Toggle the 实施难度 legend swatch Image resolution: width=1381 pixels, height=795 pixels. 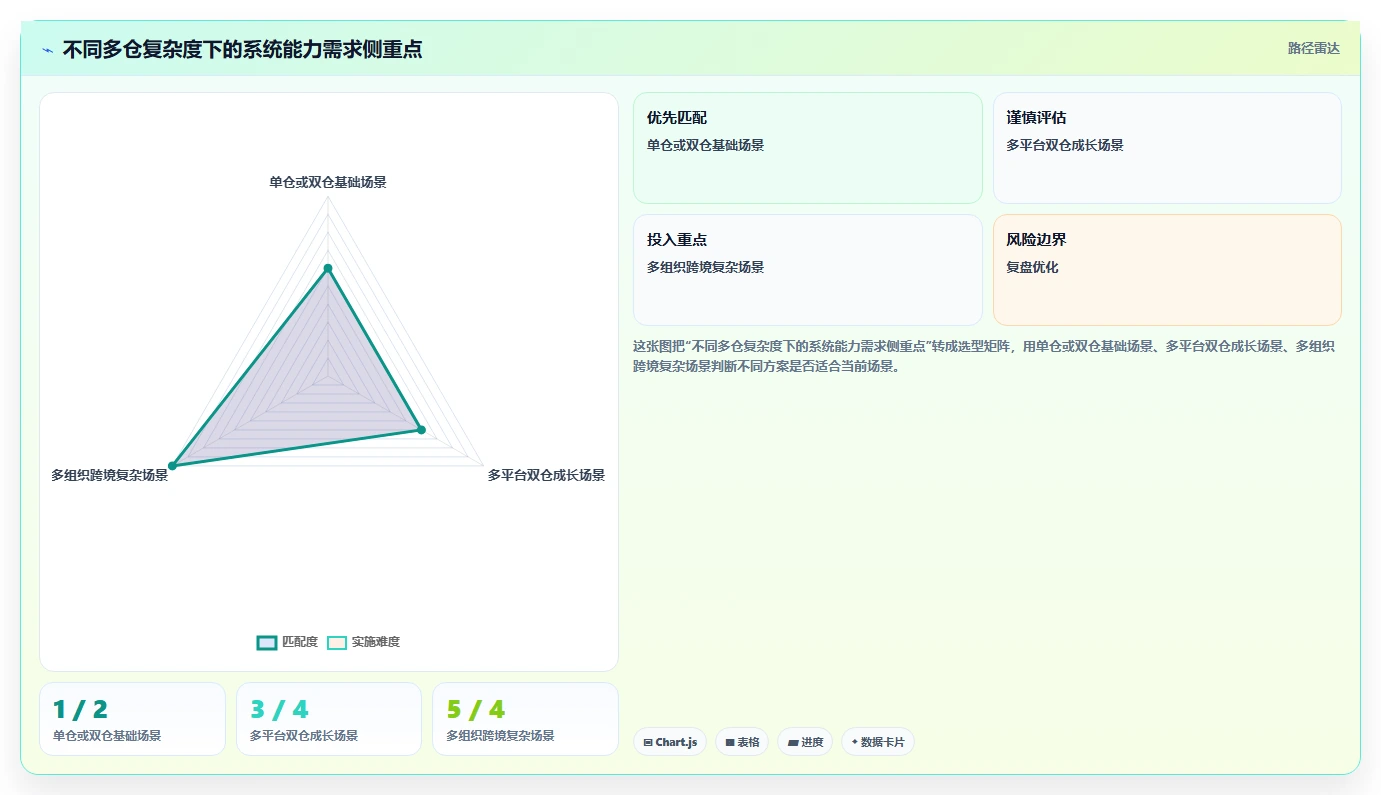pos(337,642)
